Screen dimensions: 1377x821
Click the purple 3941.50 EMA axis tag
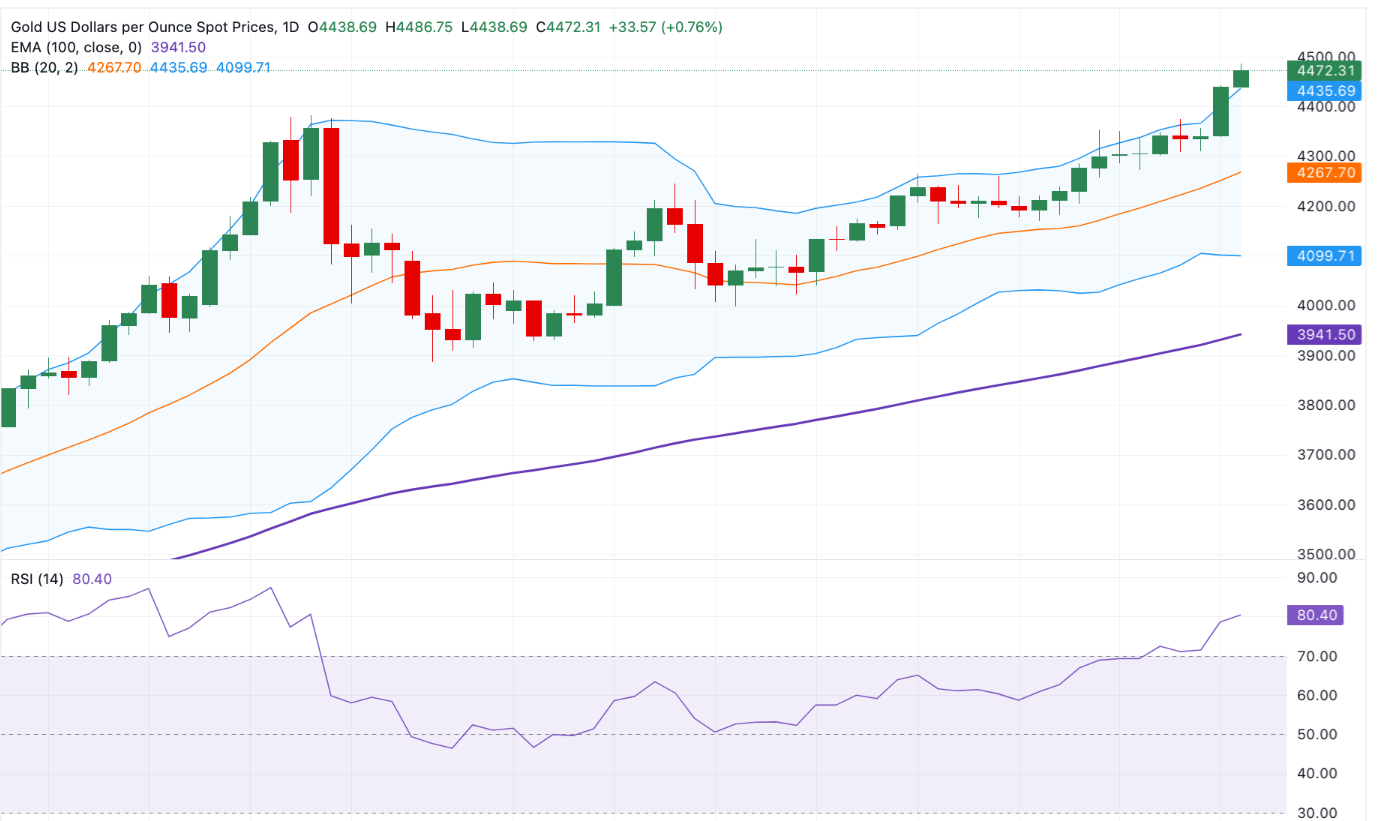pos(1325,335)
